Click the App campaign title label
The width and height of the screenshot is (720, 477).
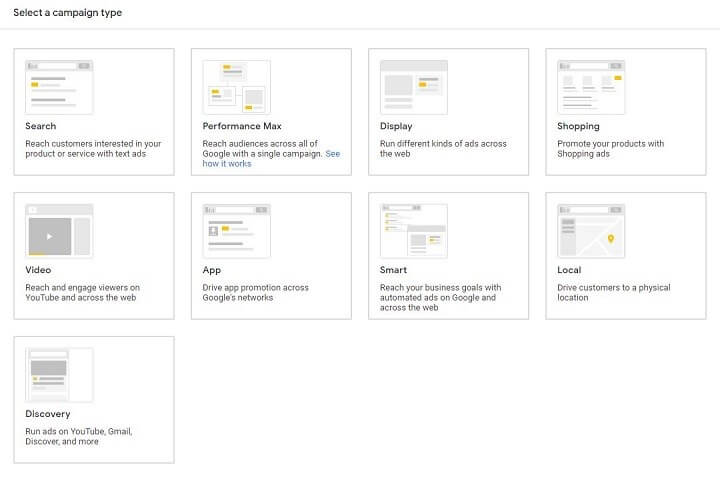[x=212, y=270]
